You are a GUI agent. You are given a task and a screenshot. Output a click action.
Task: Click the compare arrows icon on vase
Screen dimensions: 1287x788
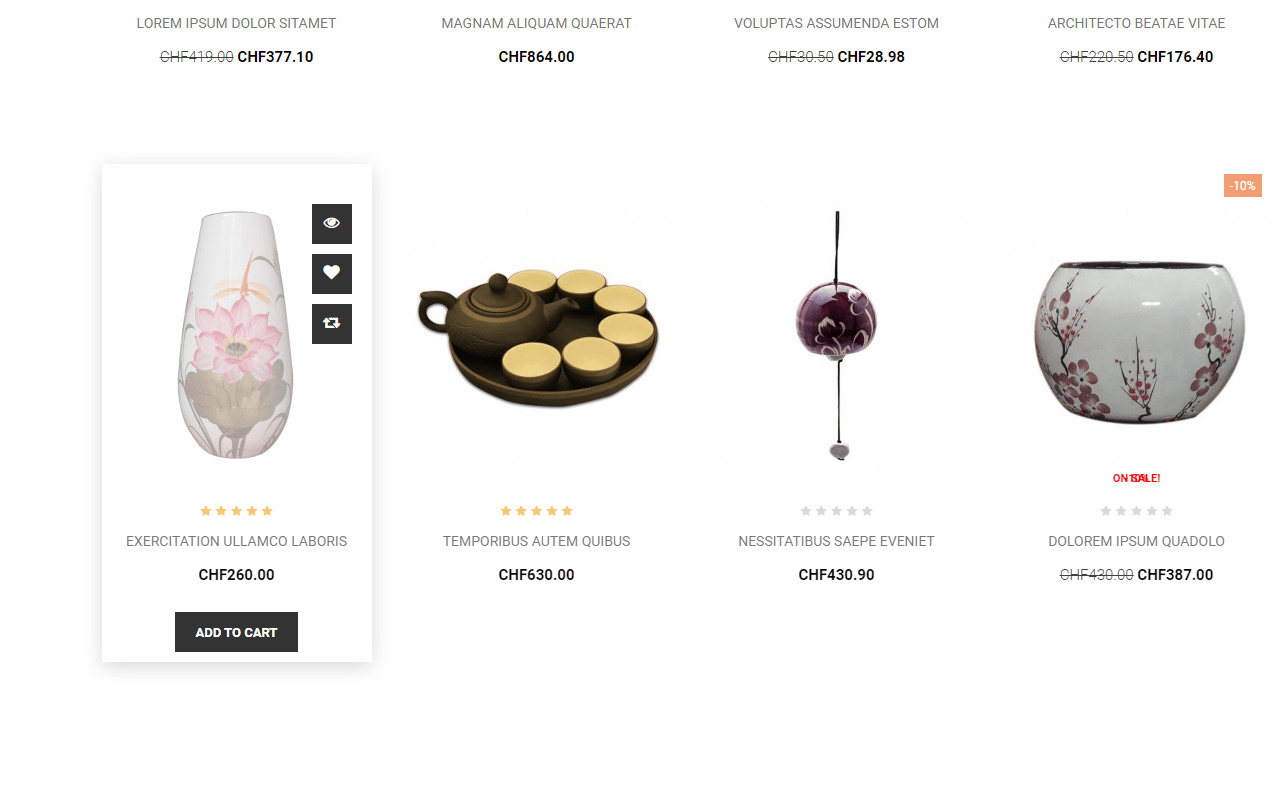pyautogui.click(x=332, y=324)
